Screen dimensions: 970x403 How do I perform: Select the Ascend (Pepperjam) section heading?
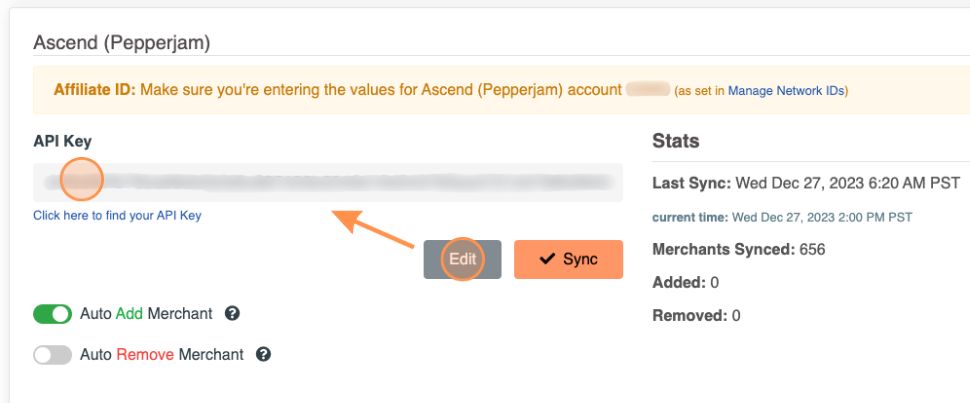(x=121, y=42)
